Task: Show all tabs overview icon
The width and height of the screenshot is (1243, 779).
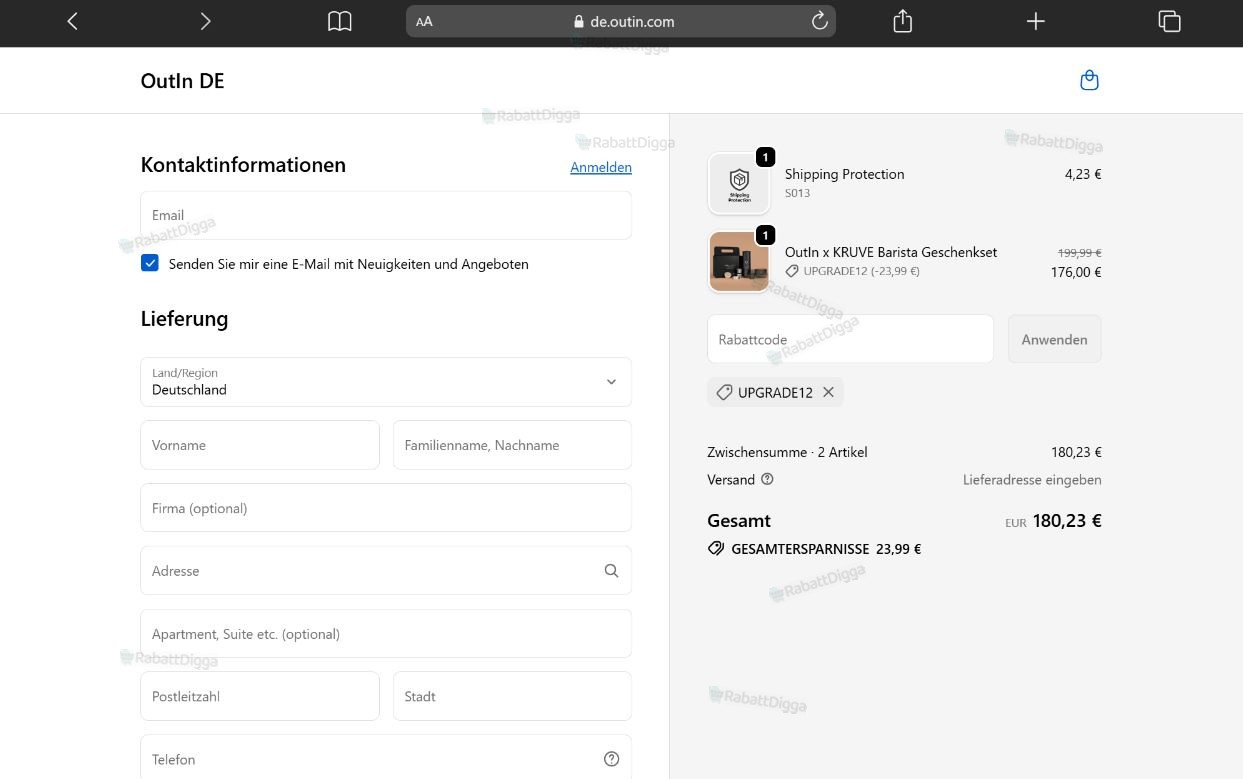Action: tap(1169, 21)
